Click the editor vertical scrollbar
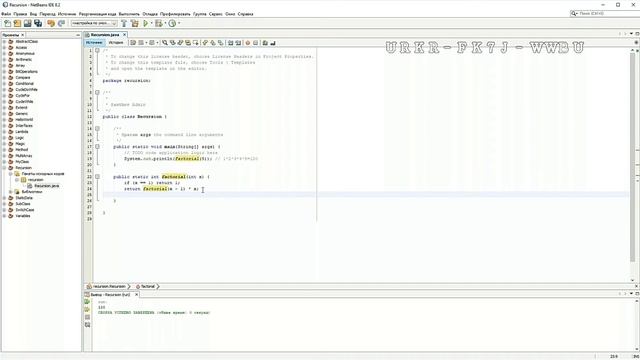The width and height of the screenshot is (640, 360). coord(633,157)
